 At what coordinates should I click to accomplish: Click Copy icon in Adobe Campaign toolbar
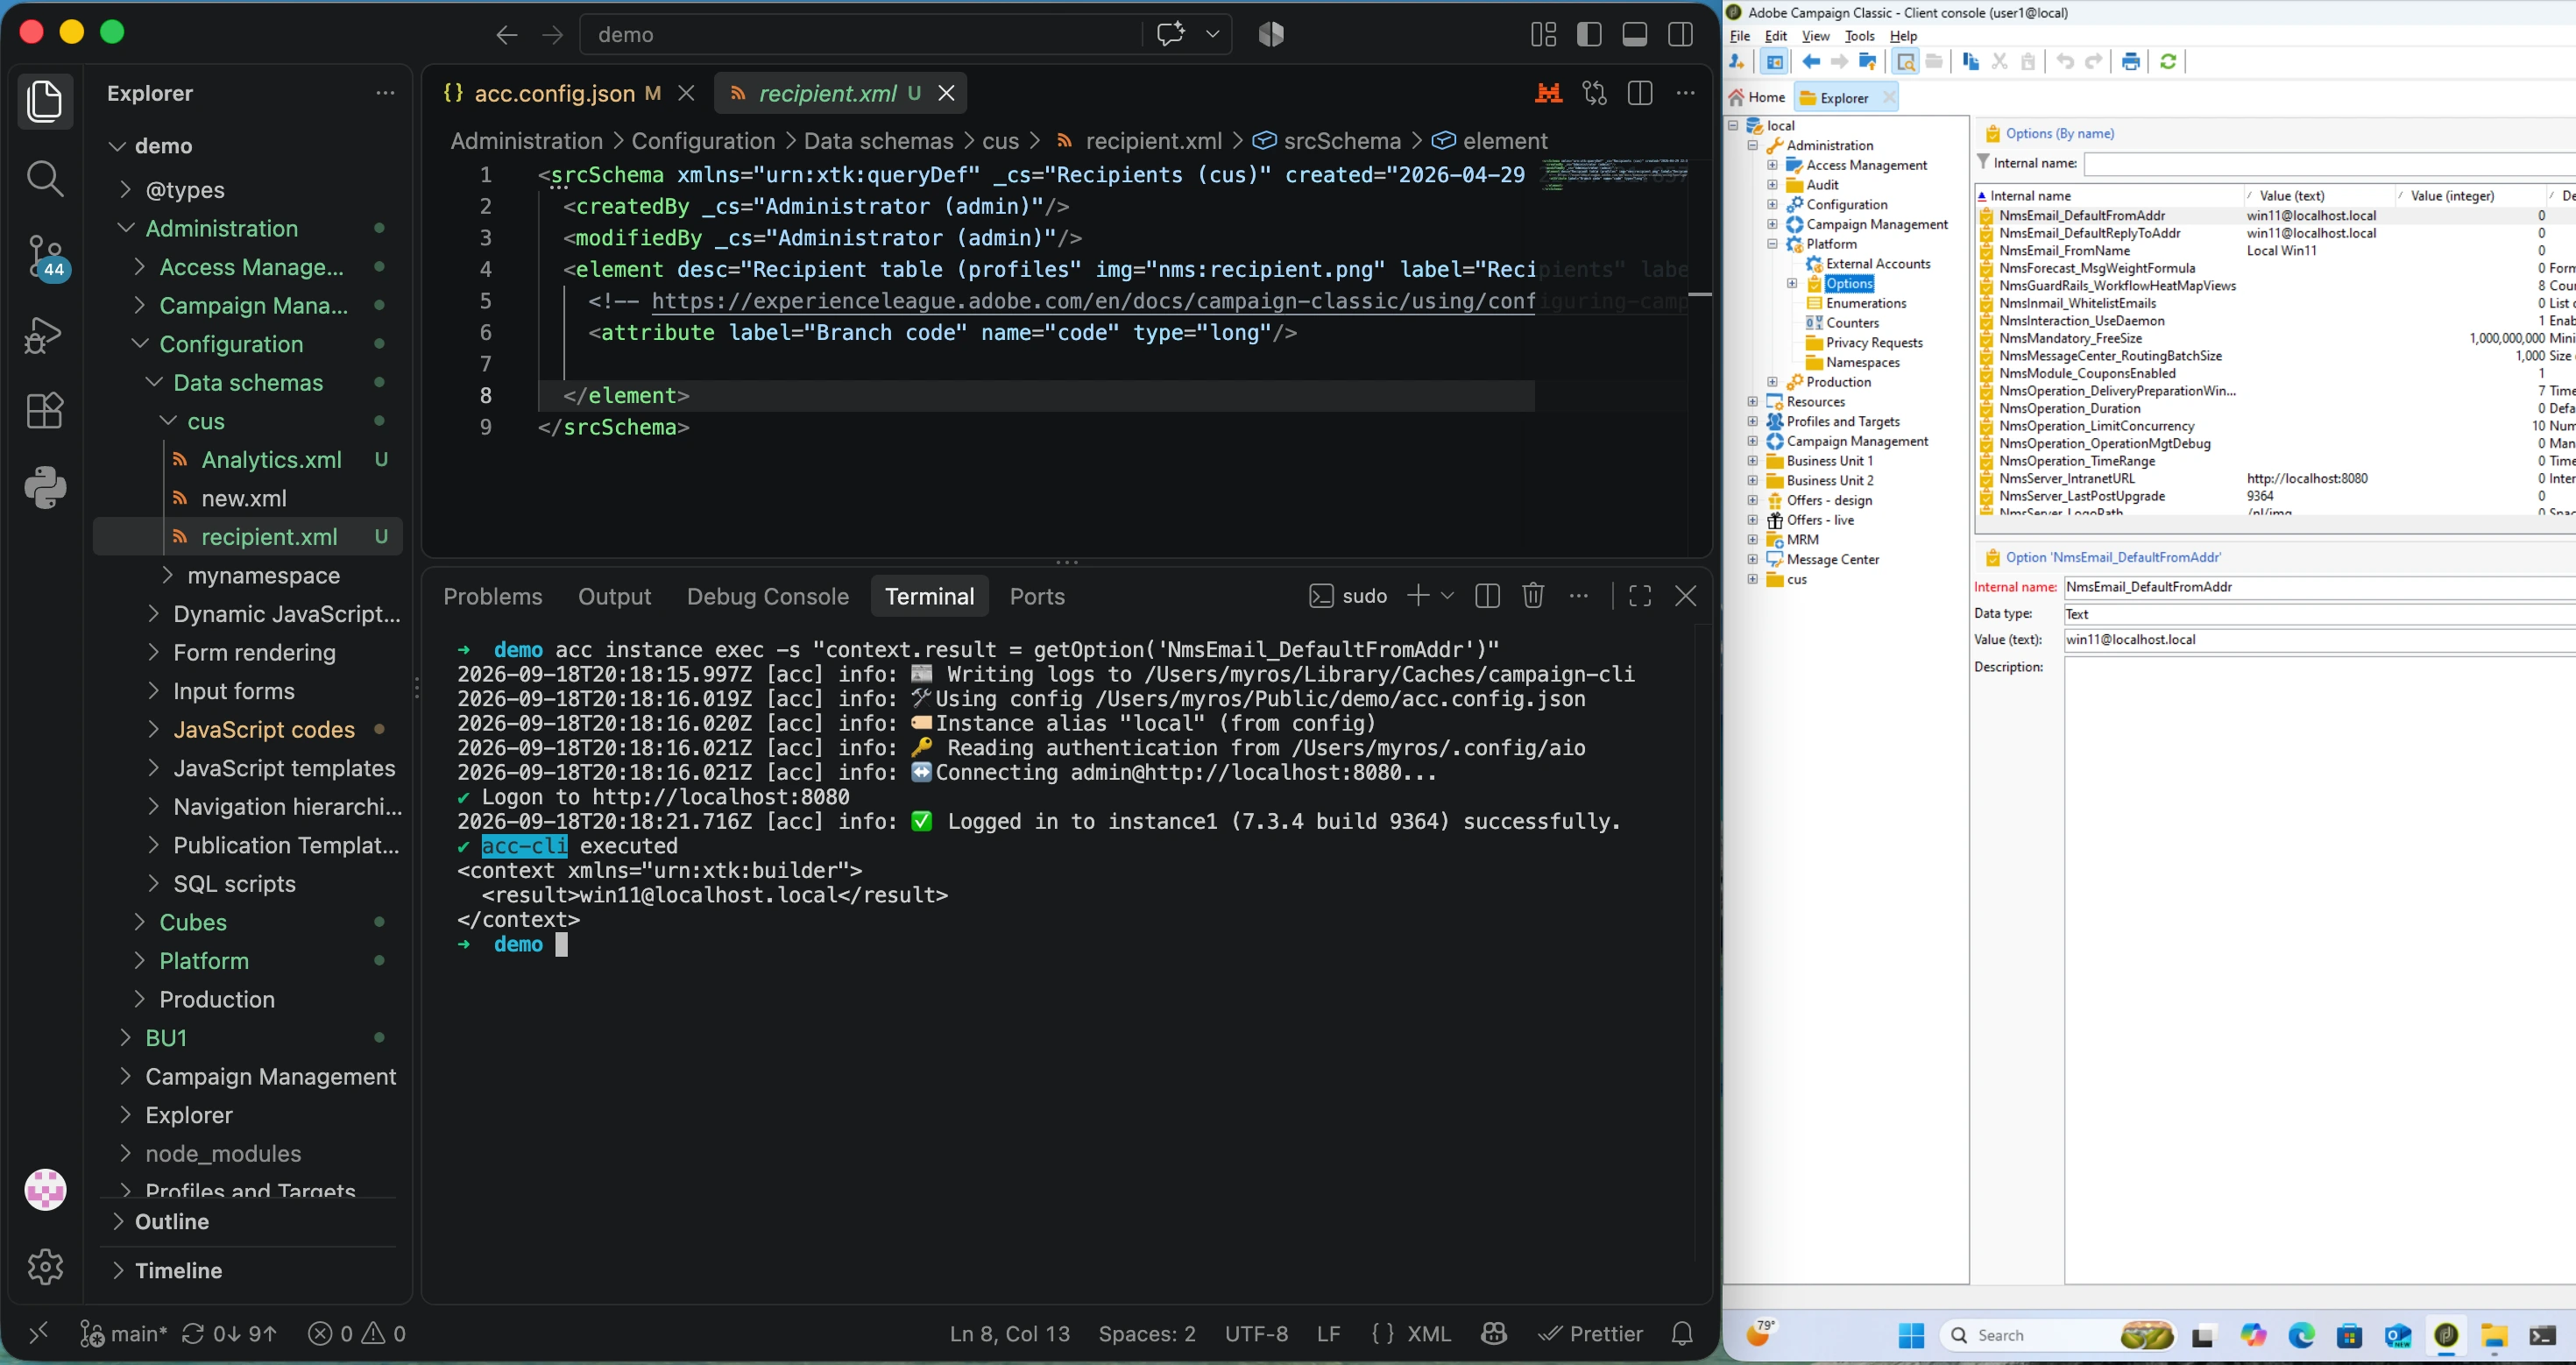click(1971, 62)
